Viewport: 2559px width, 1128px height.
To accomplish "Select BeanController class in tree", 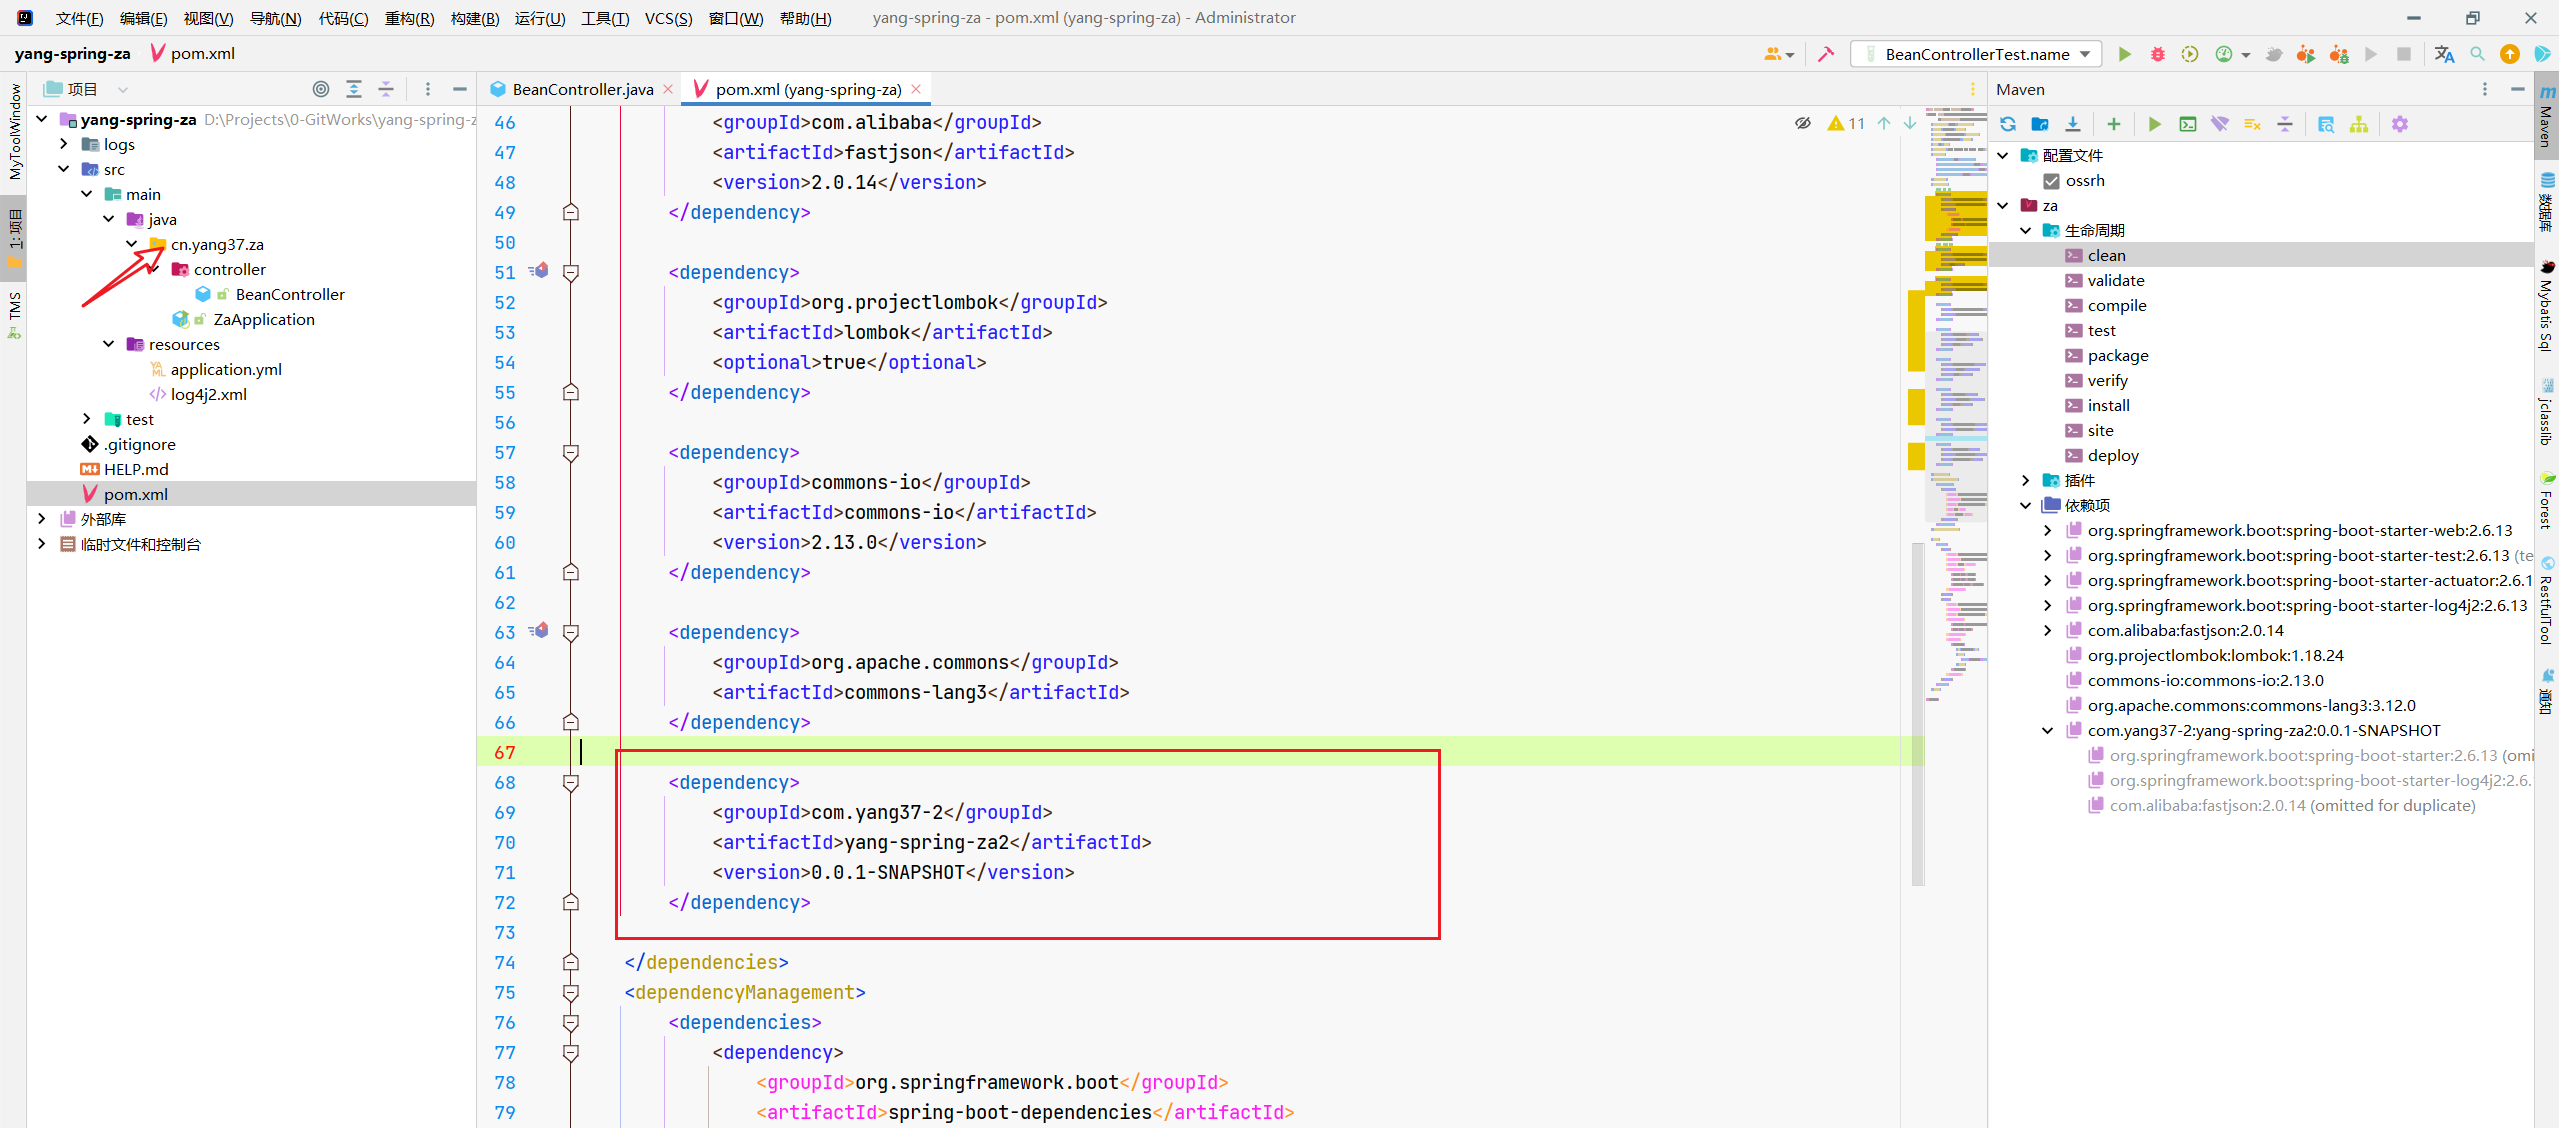I will click(290, 294).
